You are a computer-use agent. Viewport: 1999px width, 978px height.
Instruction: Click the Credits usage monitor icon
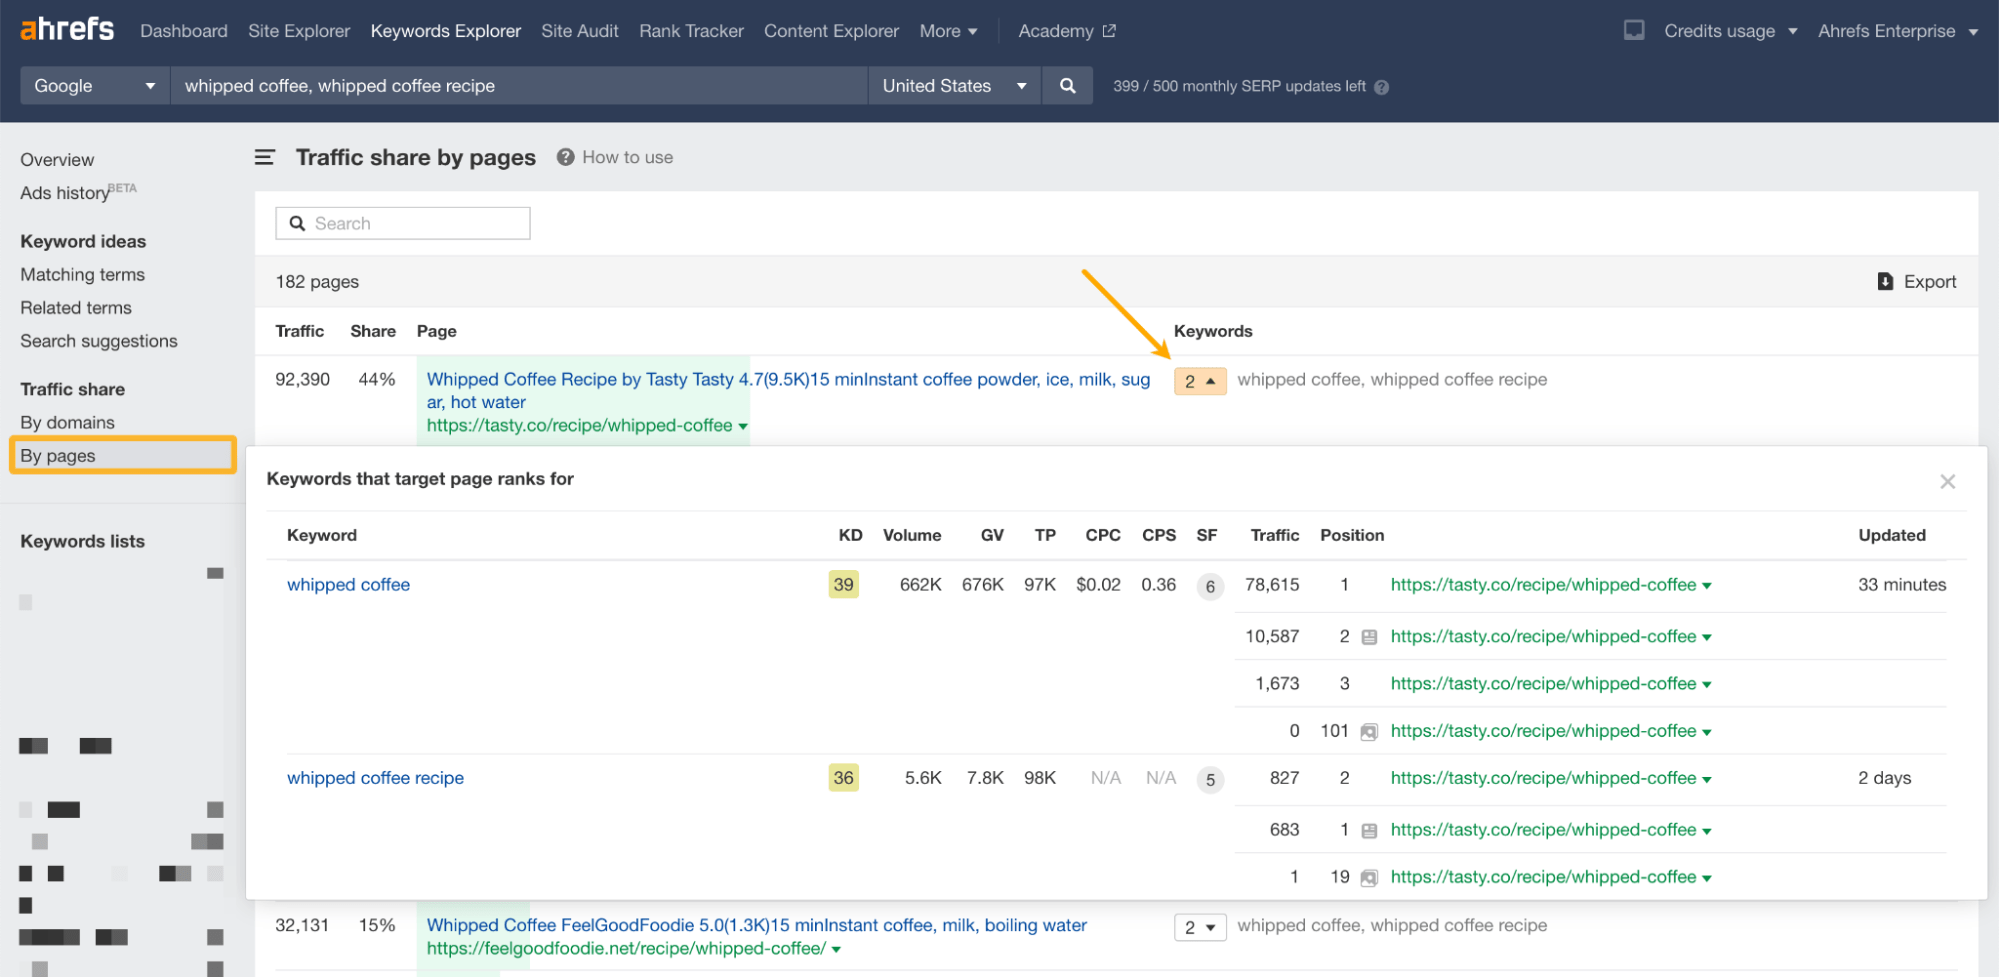[1634, 30]
